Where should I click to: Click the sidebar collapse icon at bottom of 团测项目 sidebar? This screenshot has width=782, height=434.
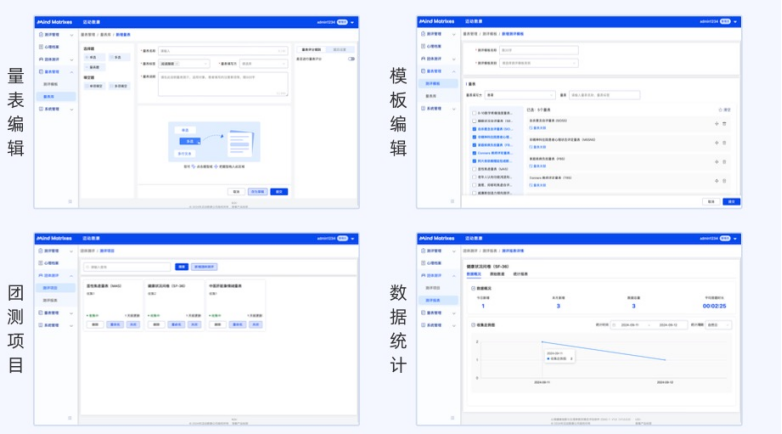(x=70, y=418)
